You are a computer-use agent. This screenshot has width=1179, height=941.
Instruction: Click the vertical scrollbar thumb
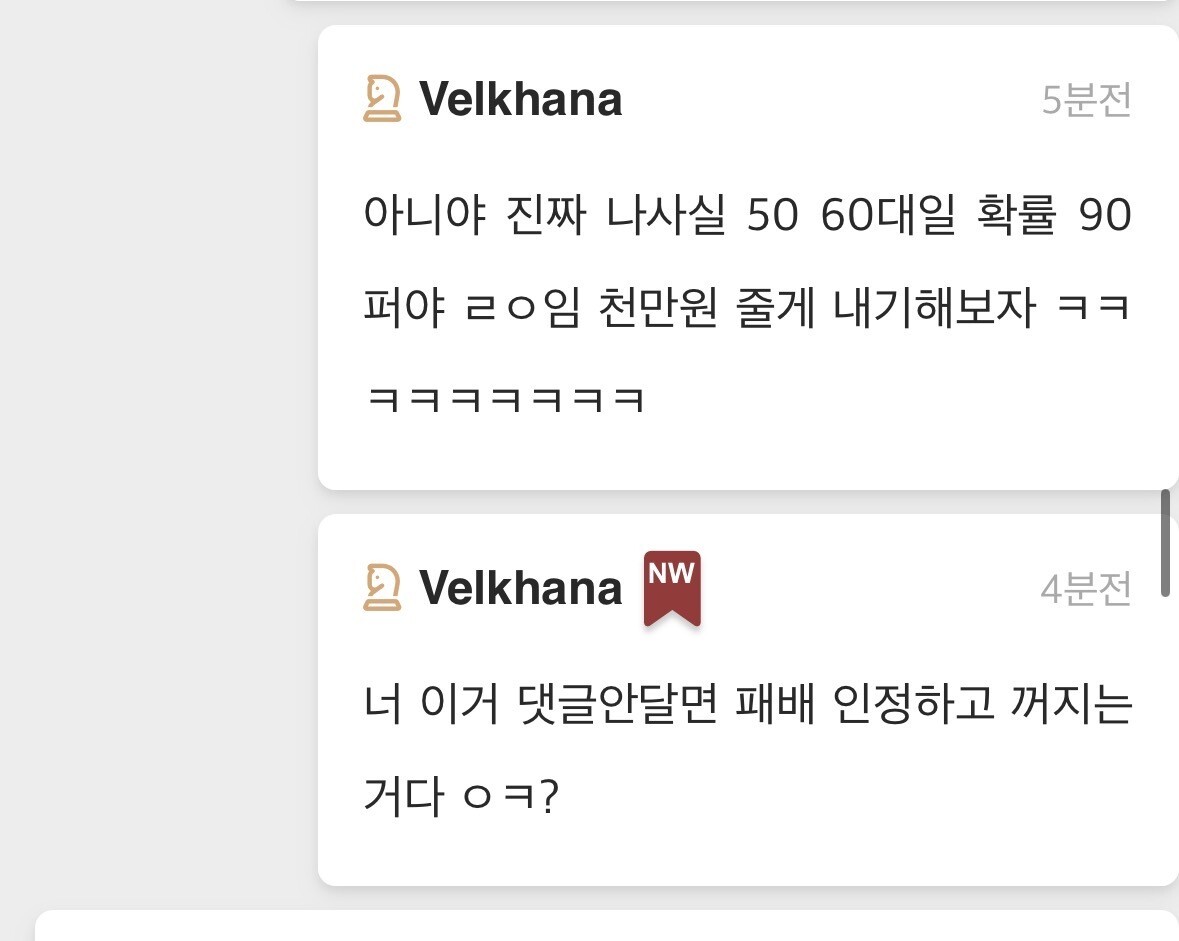click(1165, 542)
